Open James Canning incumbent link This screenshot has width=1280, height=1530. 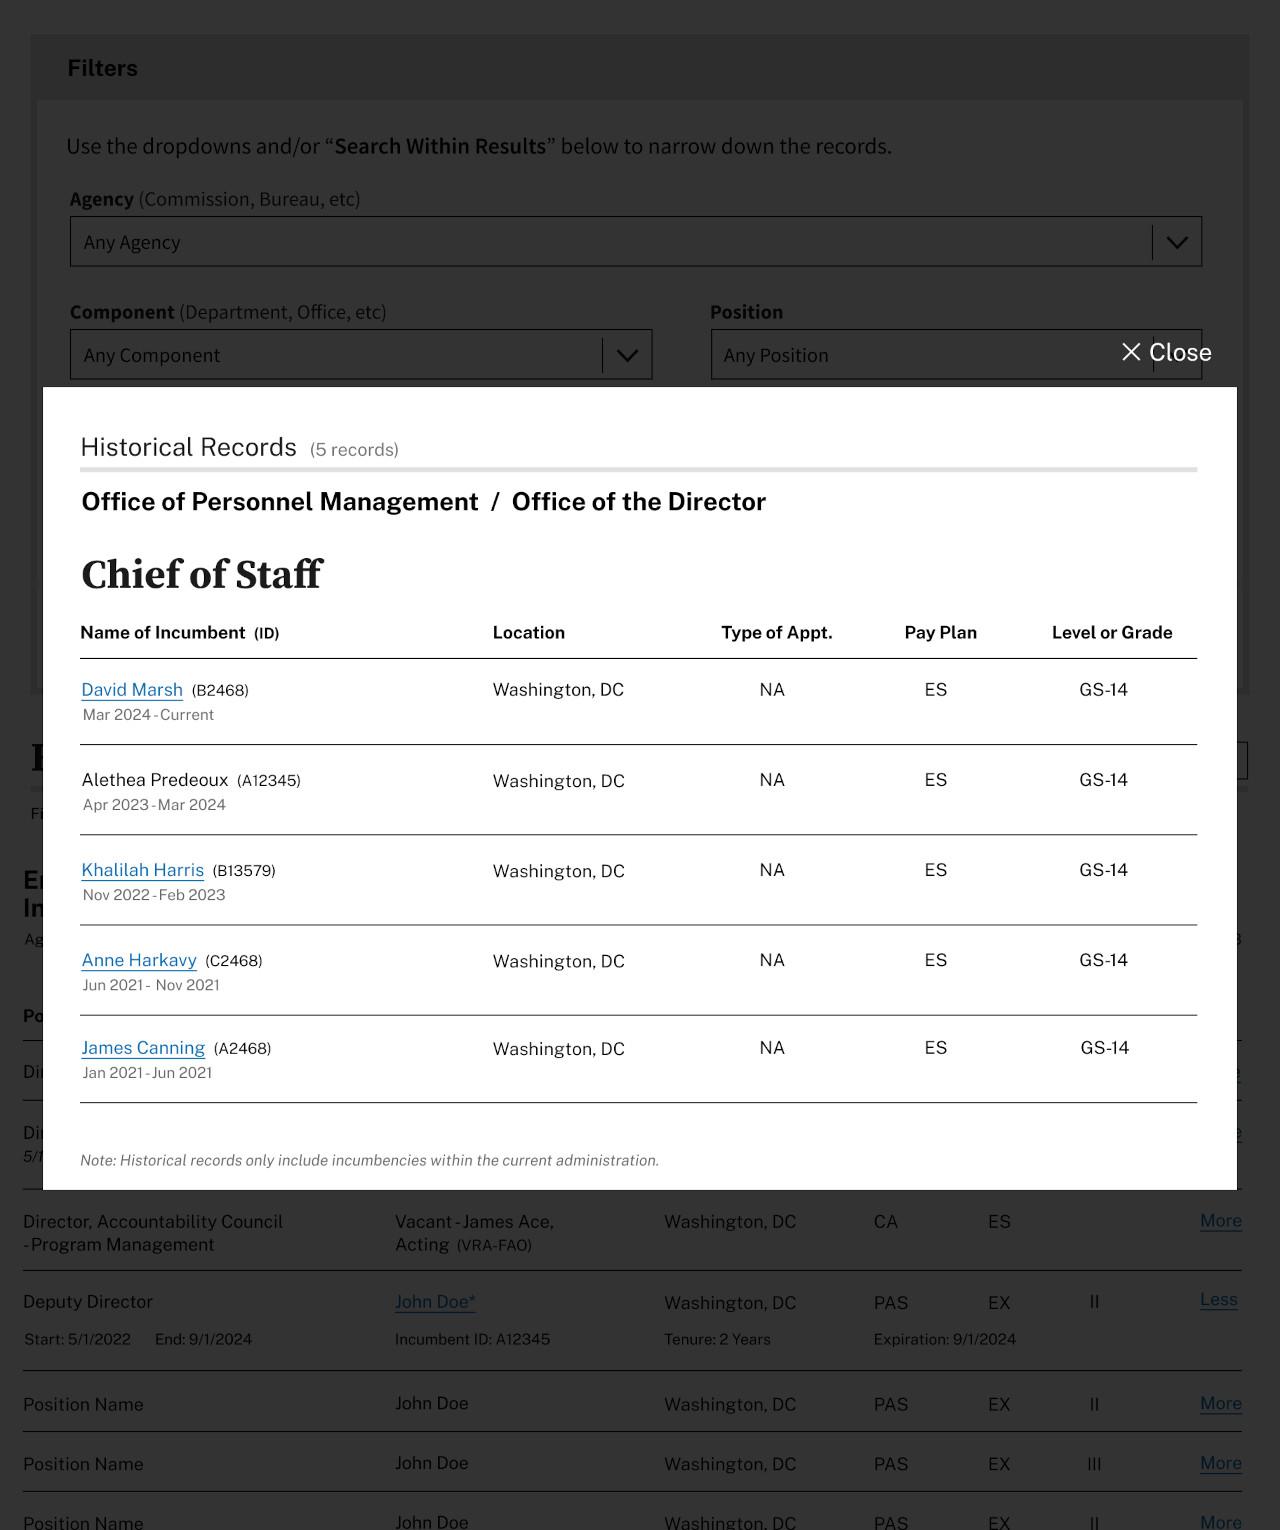[143, 1048]
